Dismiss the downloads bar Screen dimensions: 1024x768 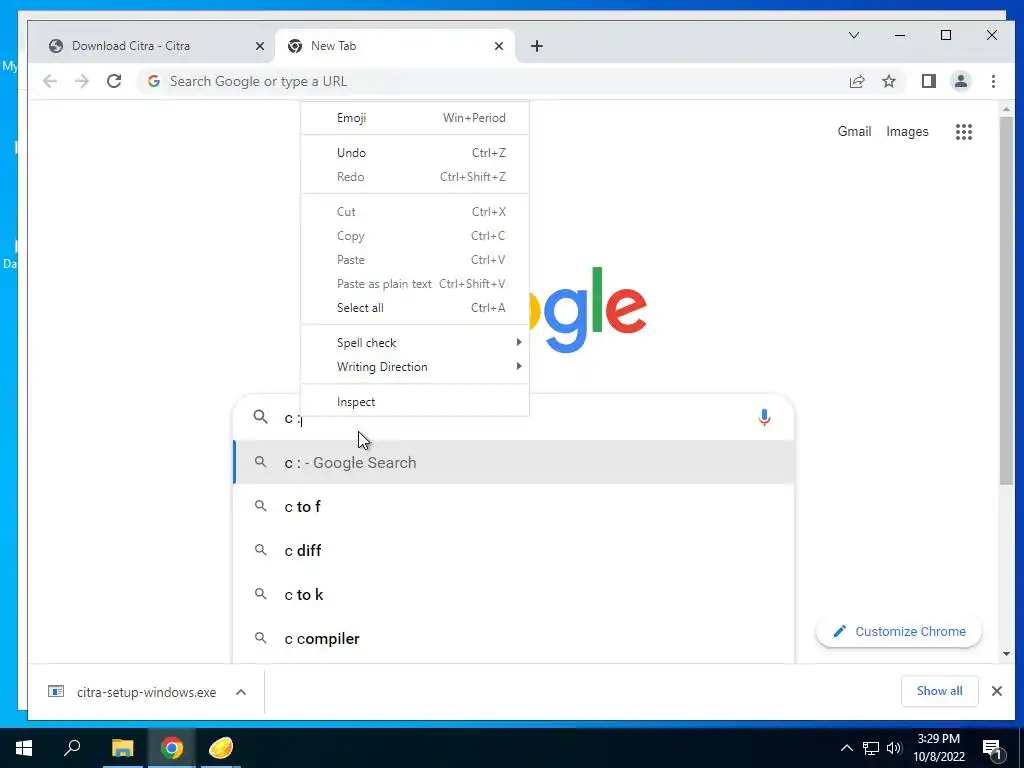click(x=997, y=691)
